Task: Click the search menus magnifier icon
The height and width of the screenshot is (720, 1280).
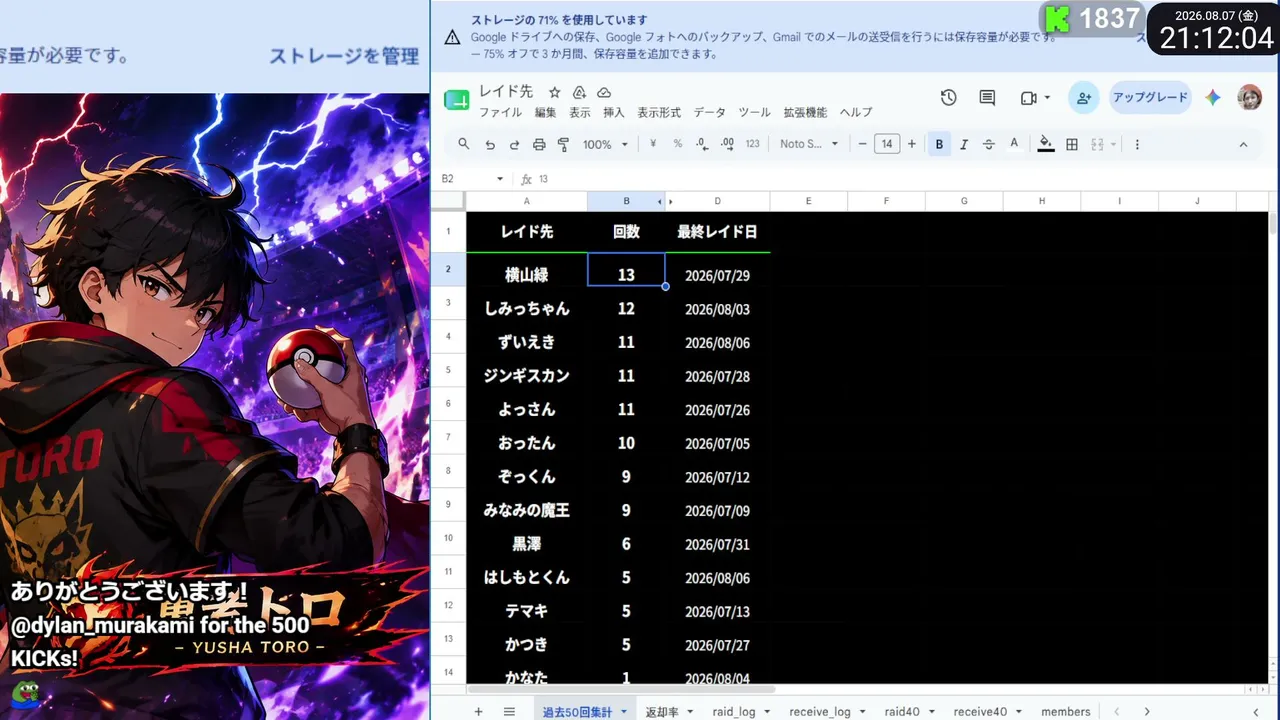Action: [x=464, y=144]
